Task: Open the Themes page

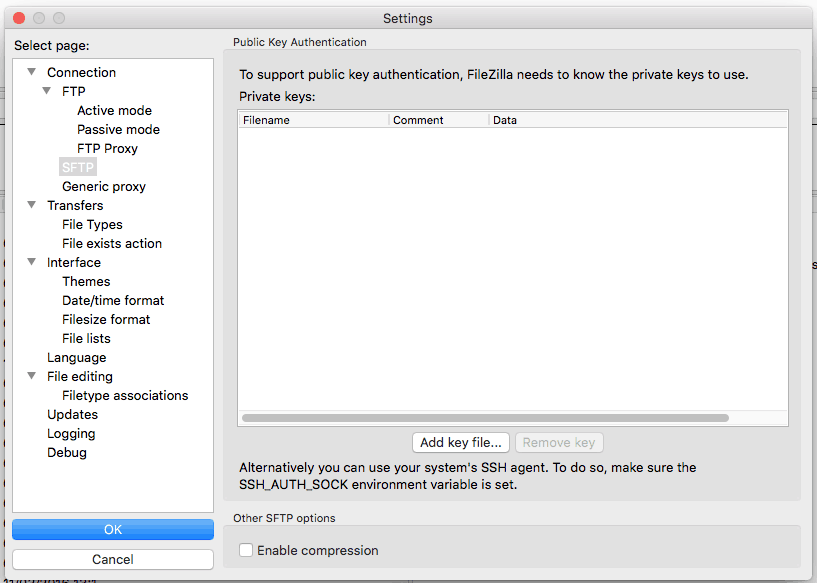Action: (x=86, y=281)
